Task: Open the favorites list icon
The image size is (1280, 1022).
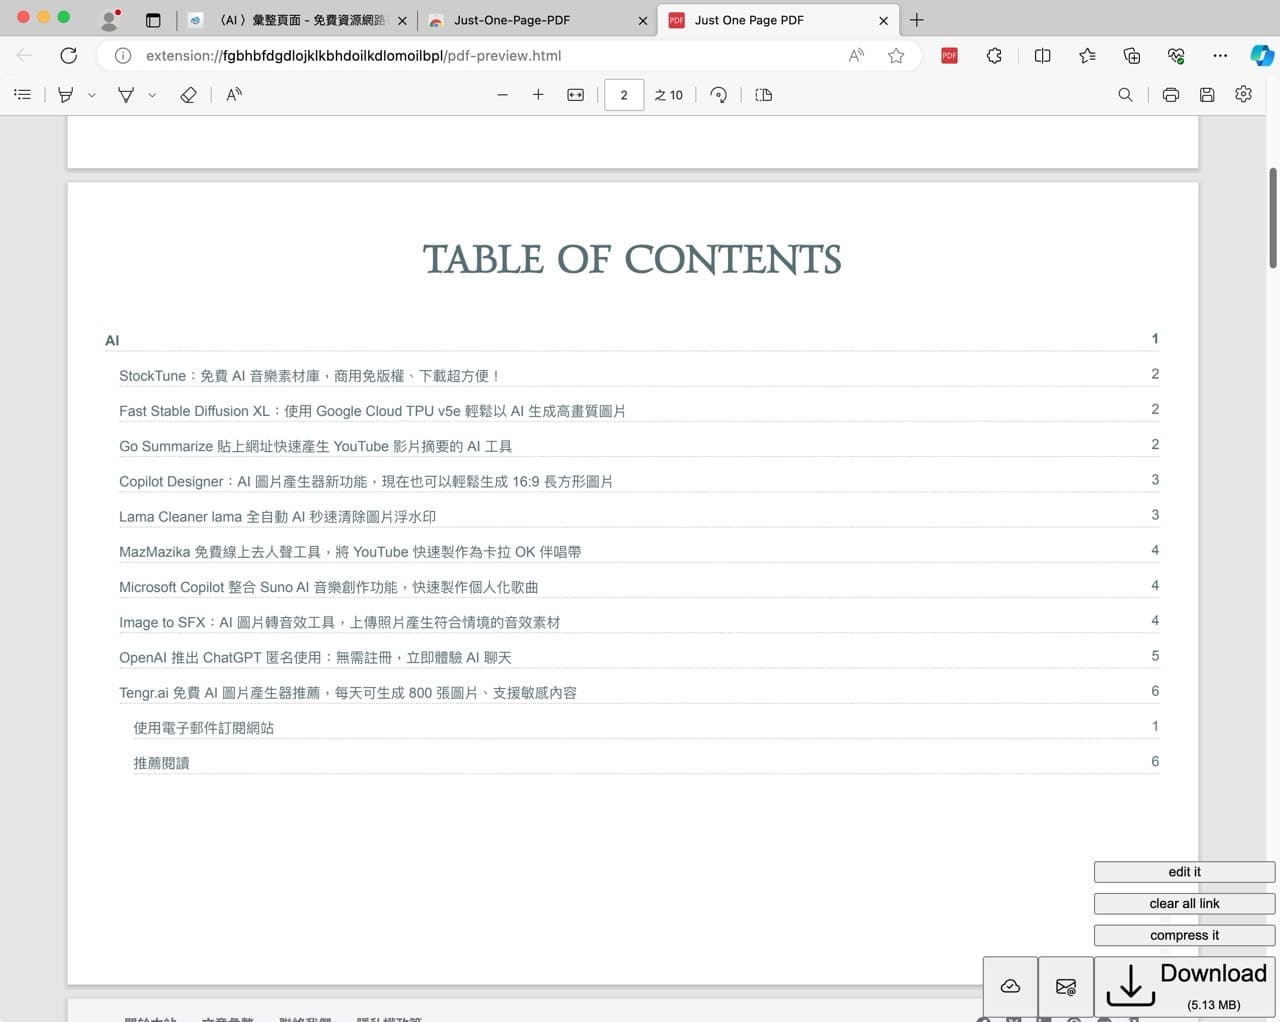Action: (x=1087, y=56)
